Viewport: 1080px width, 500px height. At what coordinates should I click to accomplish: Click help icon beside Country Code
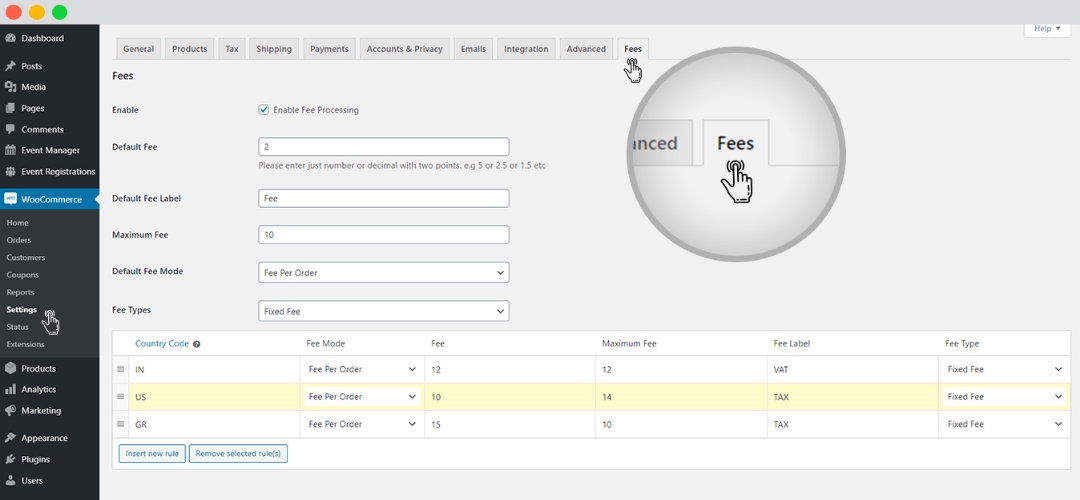point(196,344)
